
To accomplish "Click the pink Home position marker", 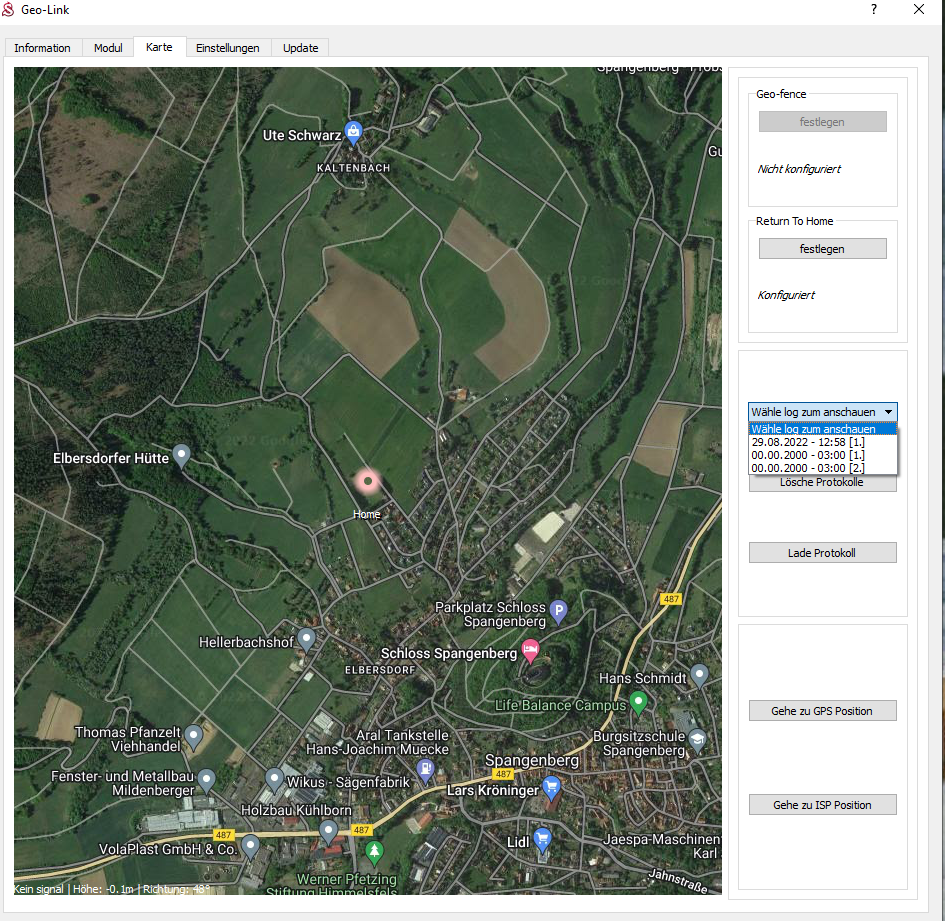I will 368,482.
